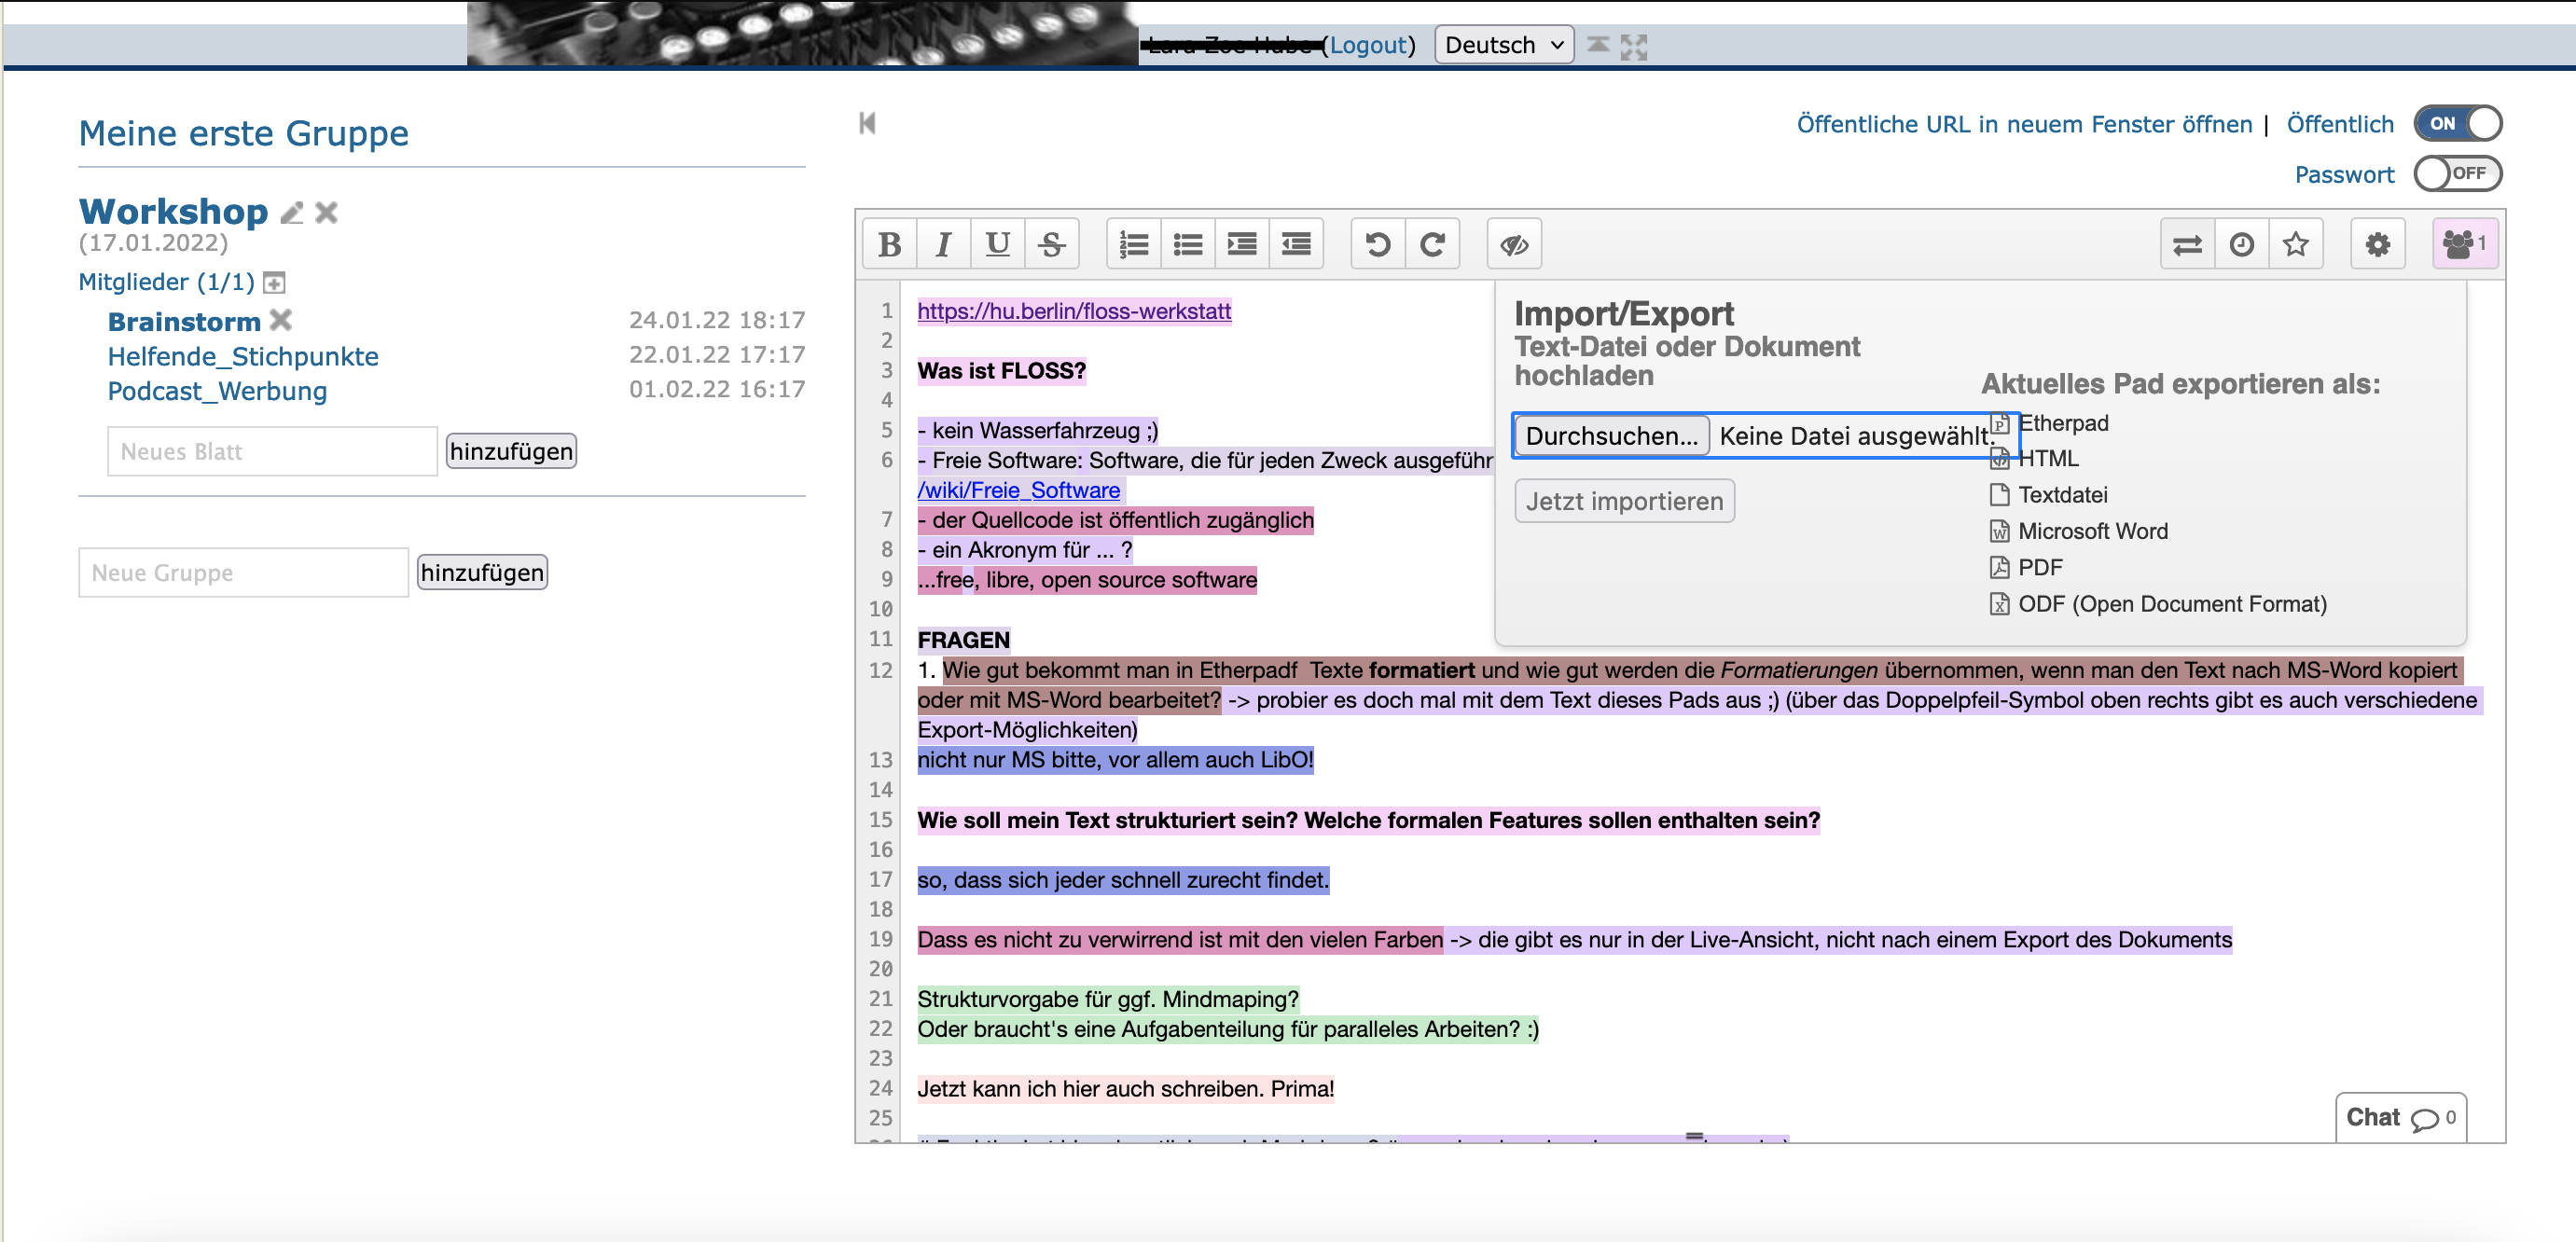Redo the last edit
This screenshot has width=2576, height=1242.
[x=1432, y=244]
